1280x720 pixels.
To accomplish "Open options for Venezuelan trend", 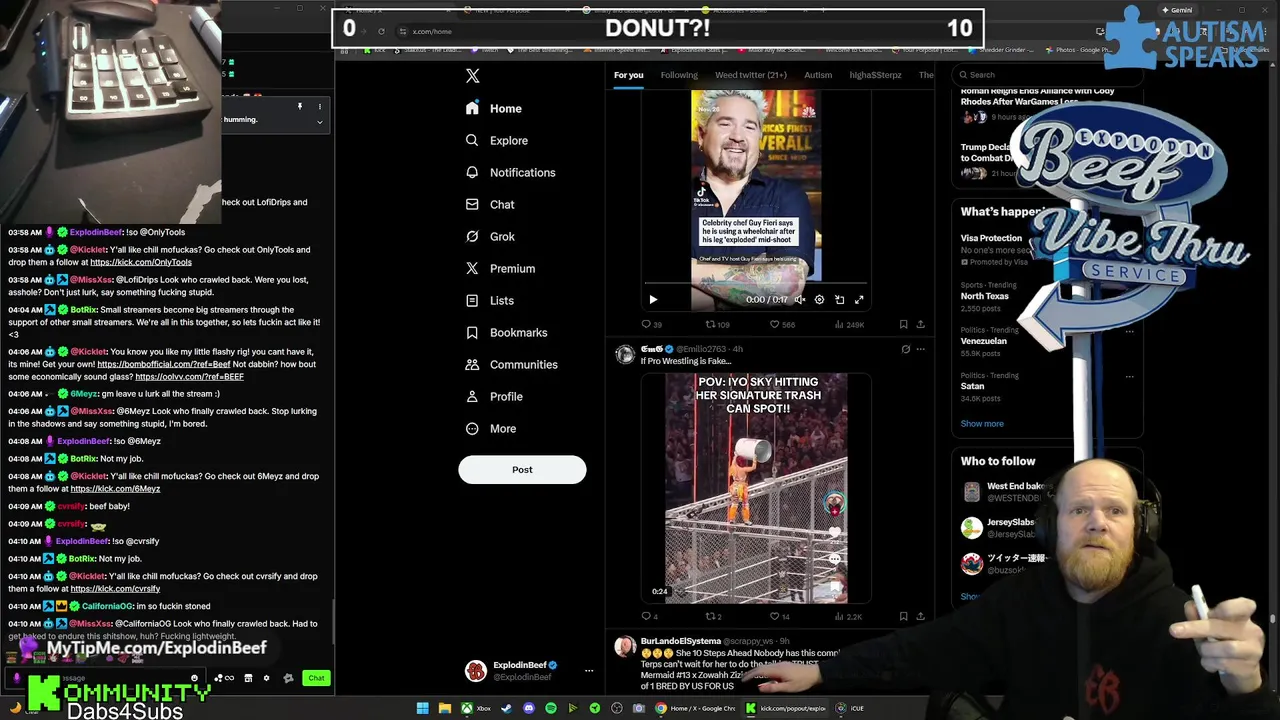I will pyautogui.click(x=1129, y=330).
